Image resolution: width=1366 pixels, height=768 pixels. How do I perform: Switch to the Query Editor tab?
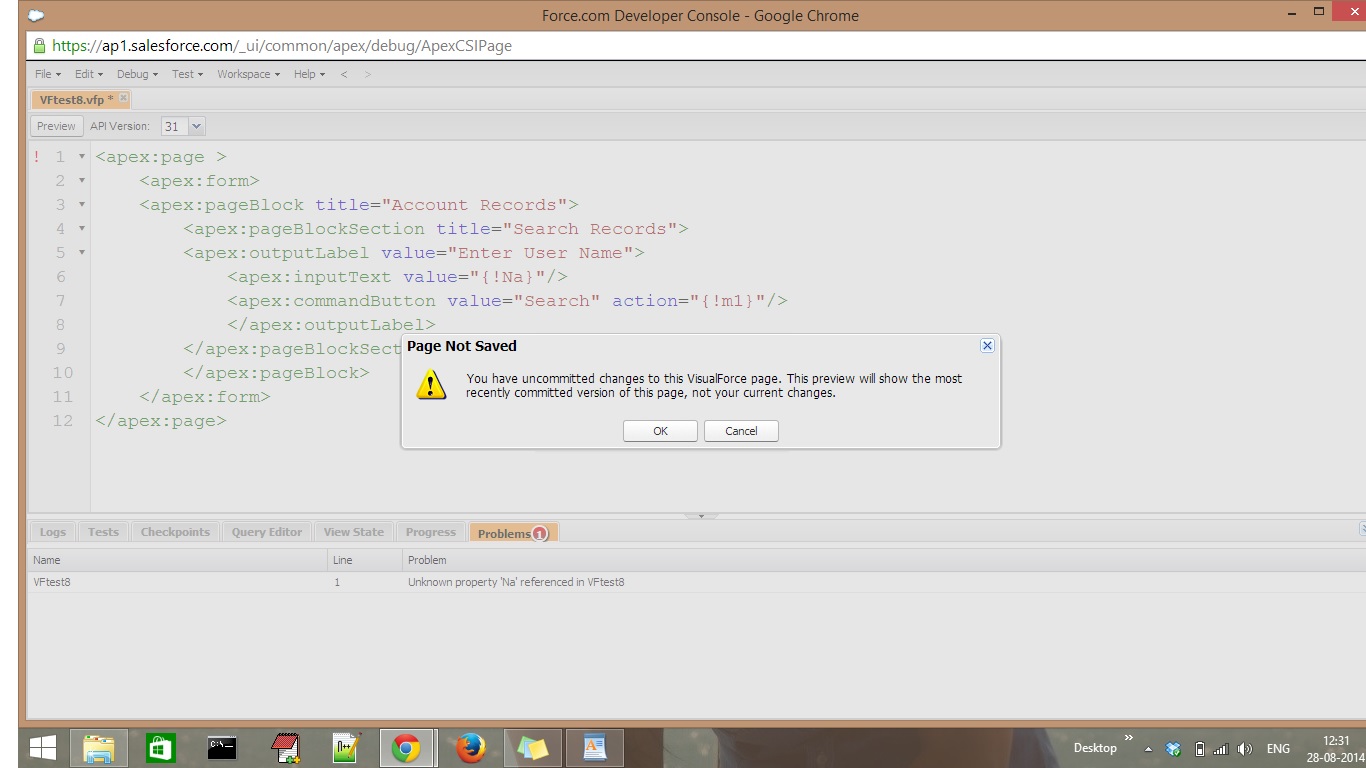[266, 532]
